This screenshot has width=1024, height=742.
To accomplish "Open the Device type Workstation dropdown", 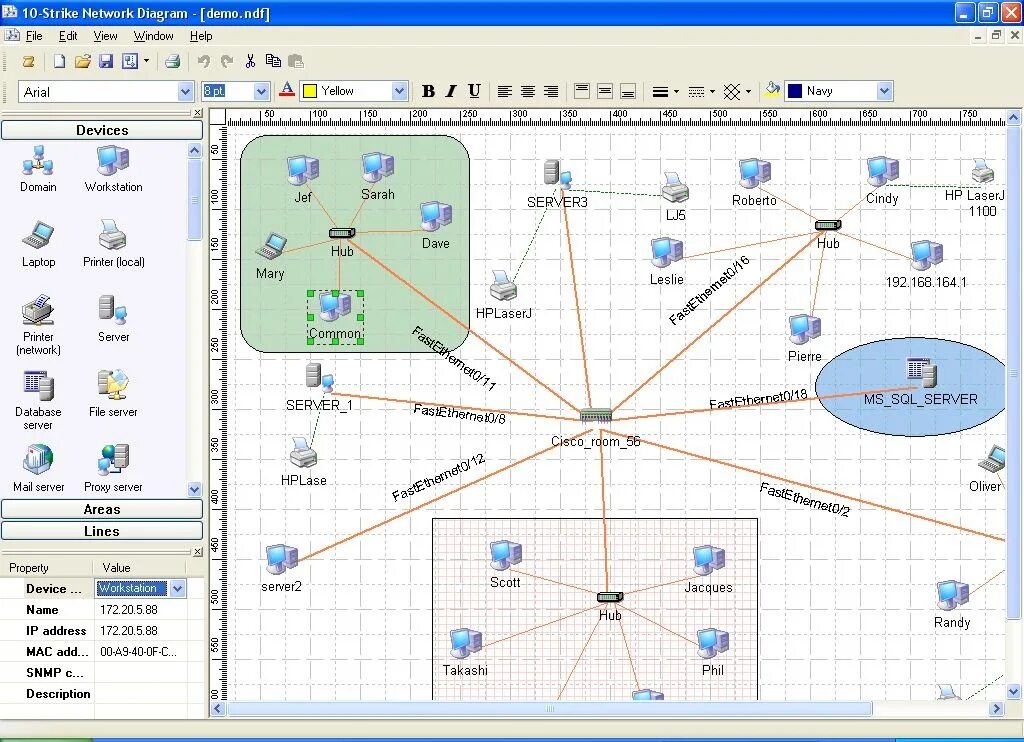I will click(x=178, y=589).
